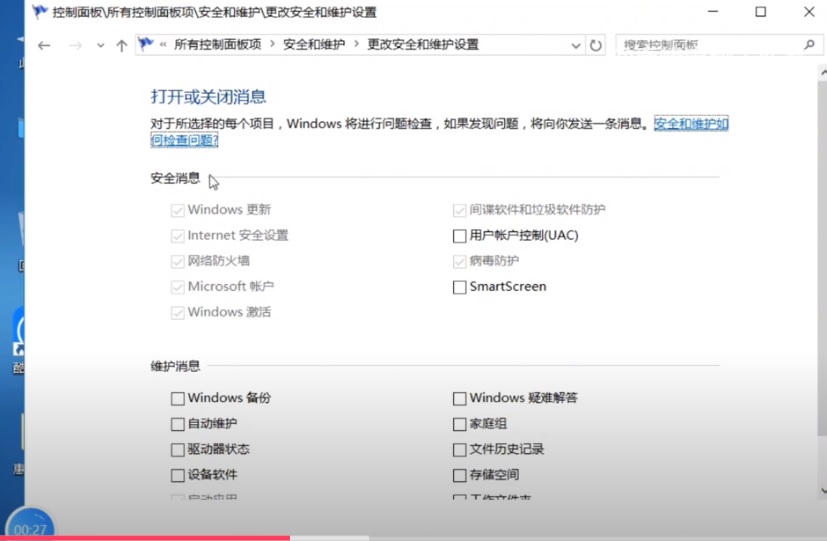Click the greyed 间谍软件和垃圾软件防护 checkbox

459,210
